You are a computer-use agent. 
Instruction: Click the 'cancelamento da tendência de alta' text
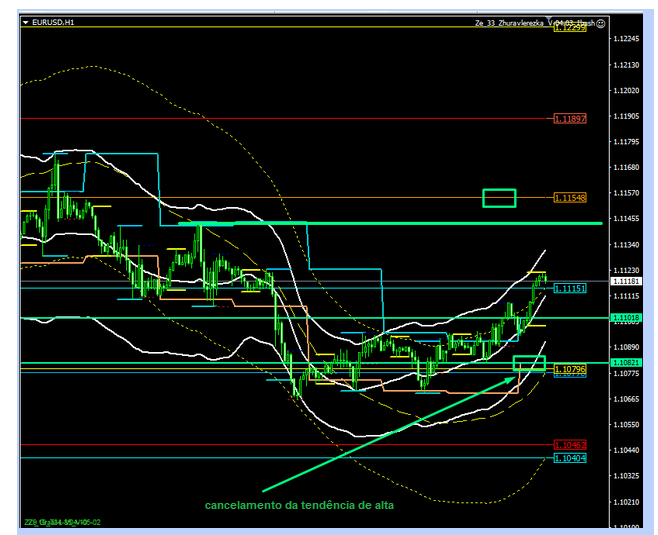click(299, 506)
